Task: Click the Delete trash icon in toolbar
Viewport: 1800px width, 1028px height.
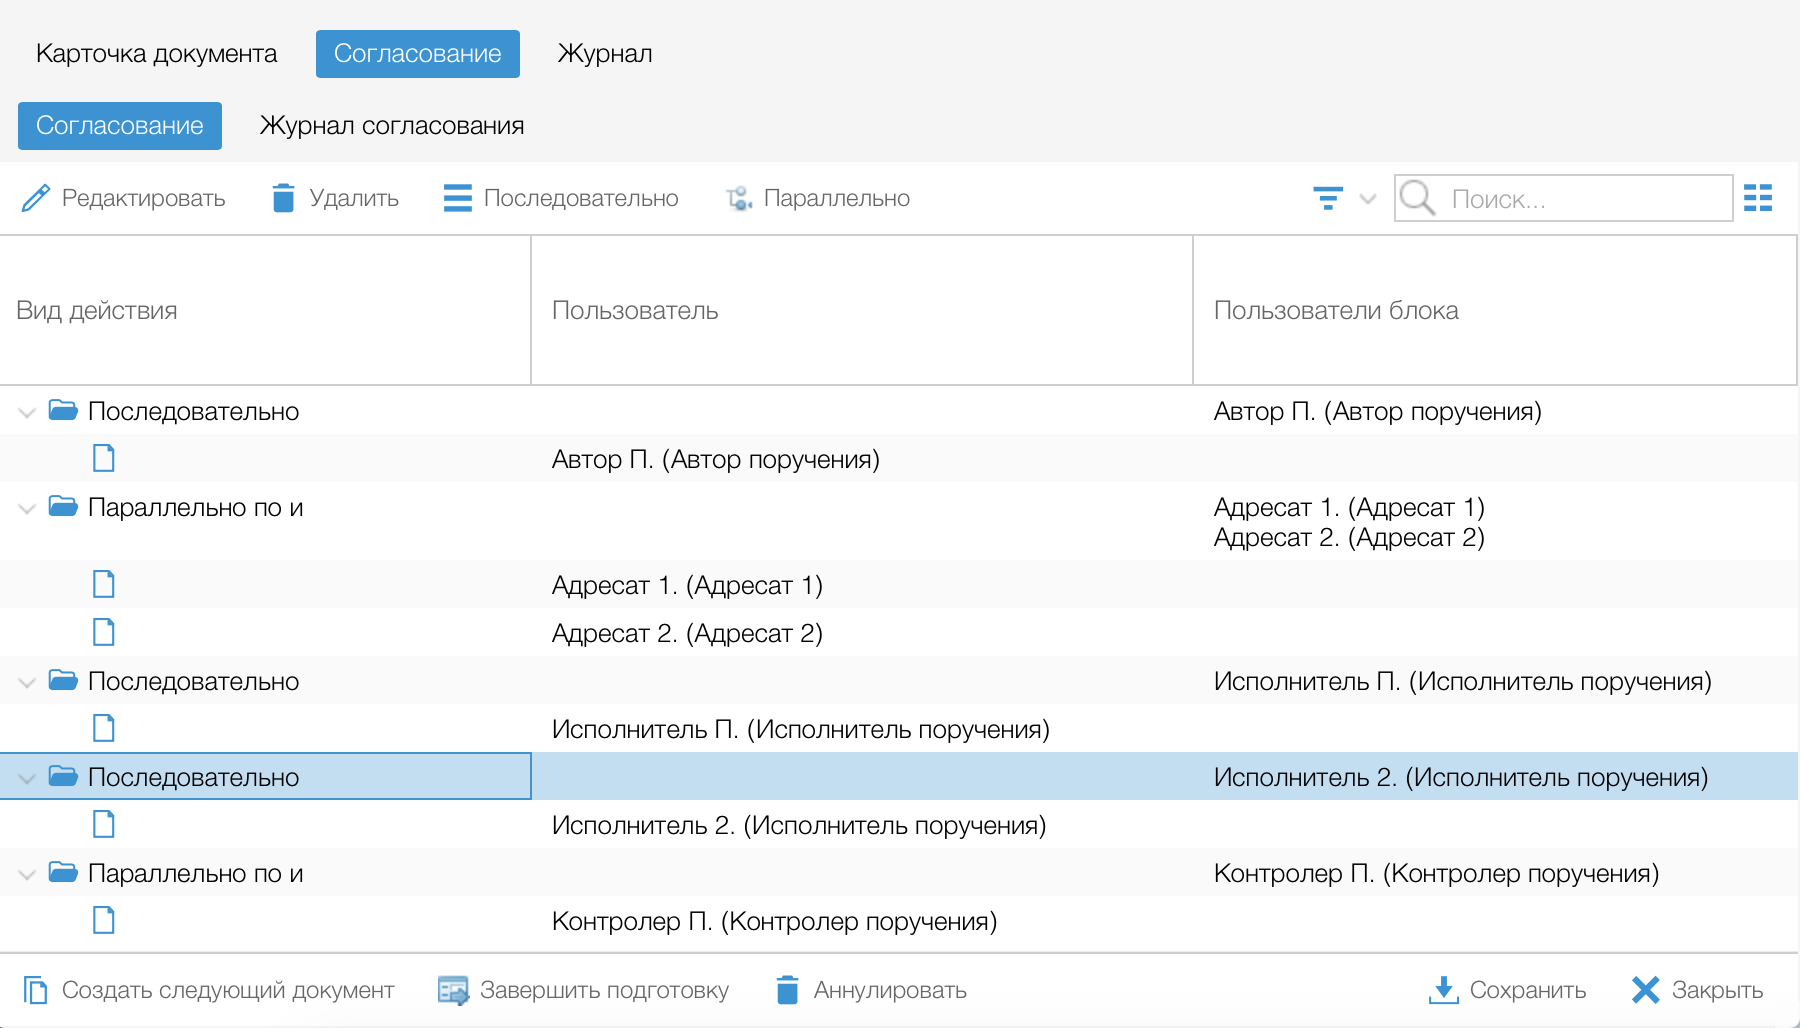Action: [x=283, y=198]
